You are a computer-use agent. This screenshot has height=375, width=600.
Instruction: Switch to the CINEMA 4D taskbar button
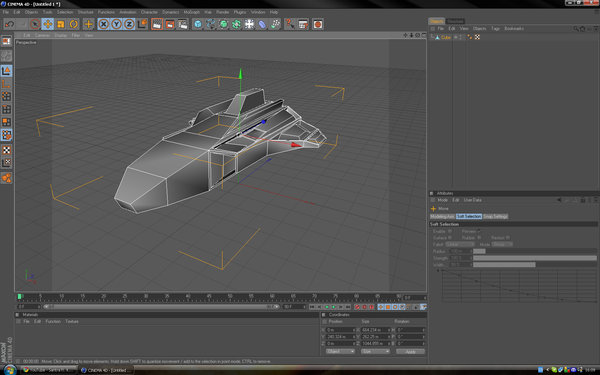[106, 370]
